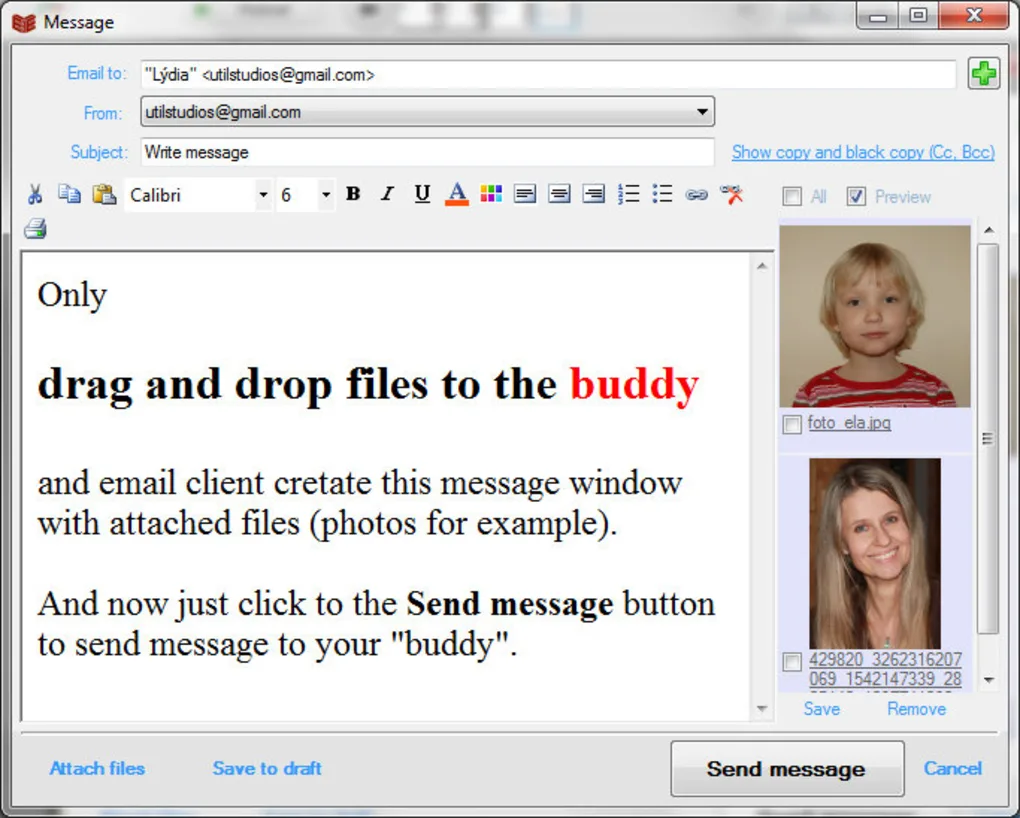Viewport: 1020px width, 818px height.
Task: Apply Italic formatting
Action: coord(387,195)
